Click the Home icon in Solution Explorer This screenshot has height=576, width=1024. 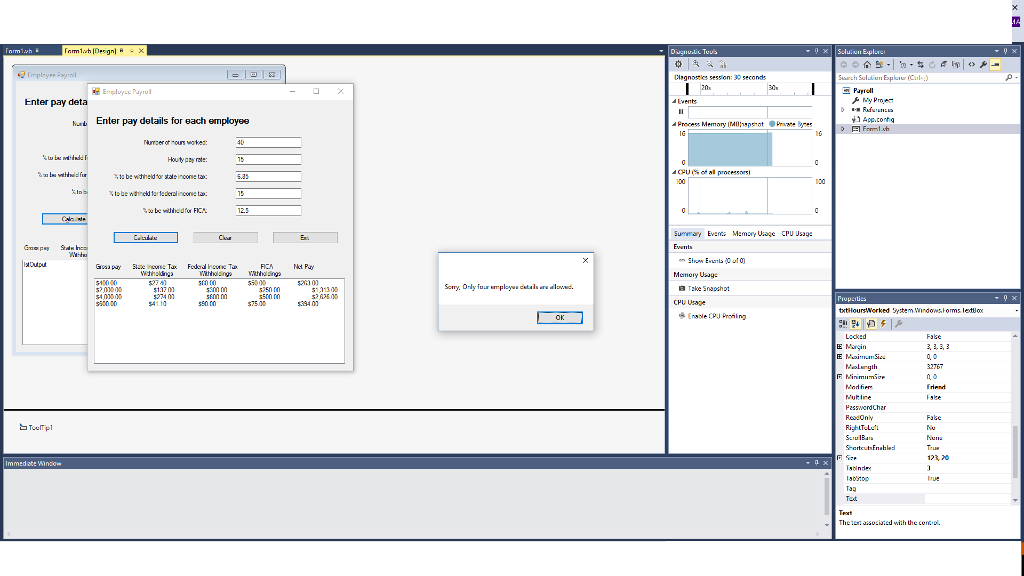[x=867, y=64]
